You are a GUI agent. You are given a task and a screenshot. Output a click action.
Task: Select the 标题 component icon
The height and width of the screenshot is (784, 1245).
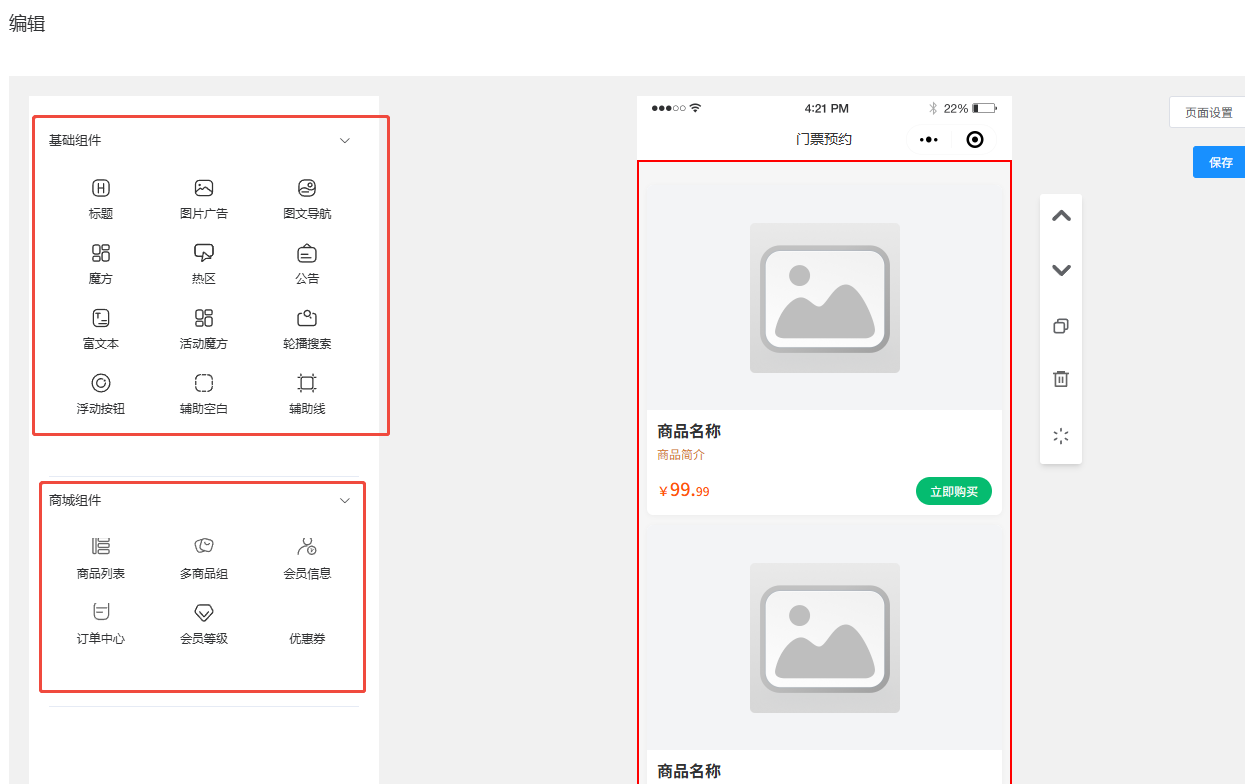(100, 197)
